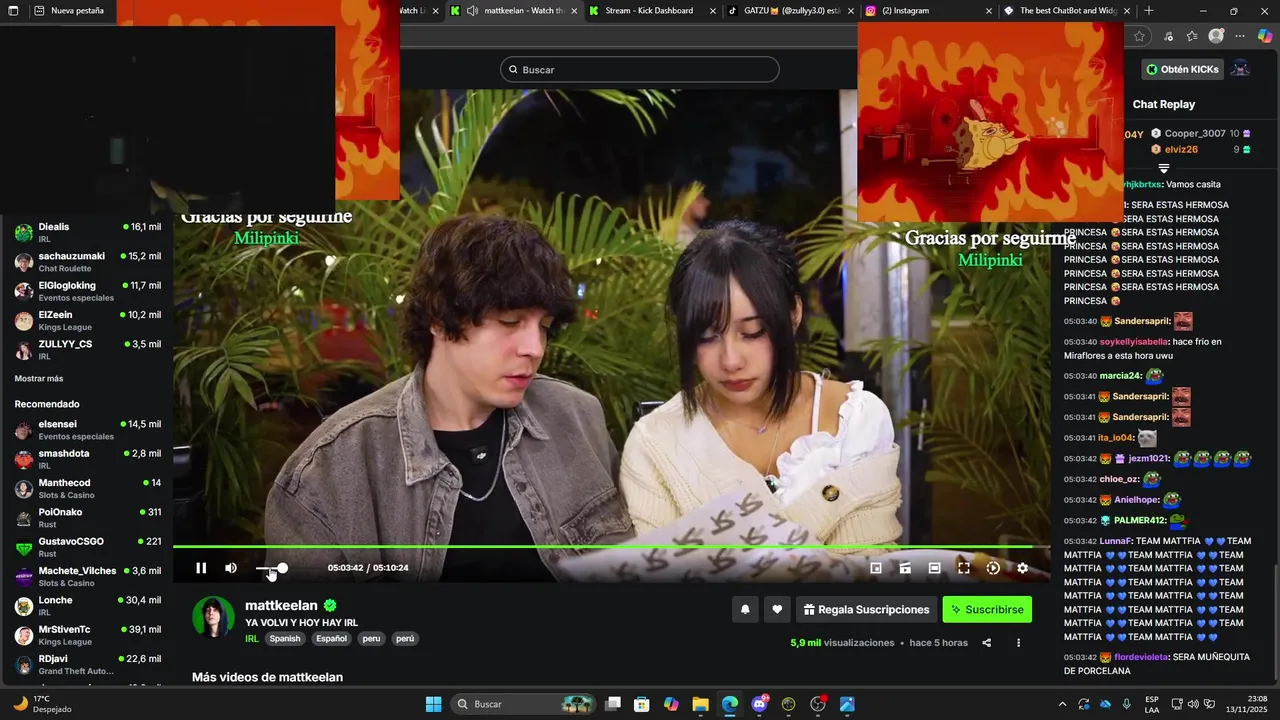Show hidden system tray icons
The height and width of the screenshot is (720, 1280).
(1063, 704)
